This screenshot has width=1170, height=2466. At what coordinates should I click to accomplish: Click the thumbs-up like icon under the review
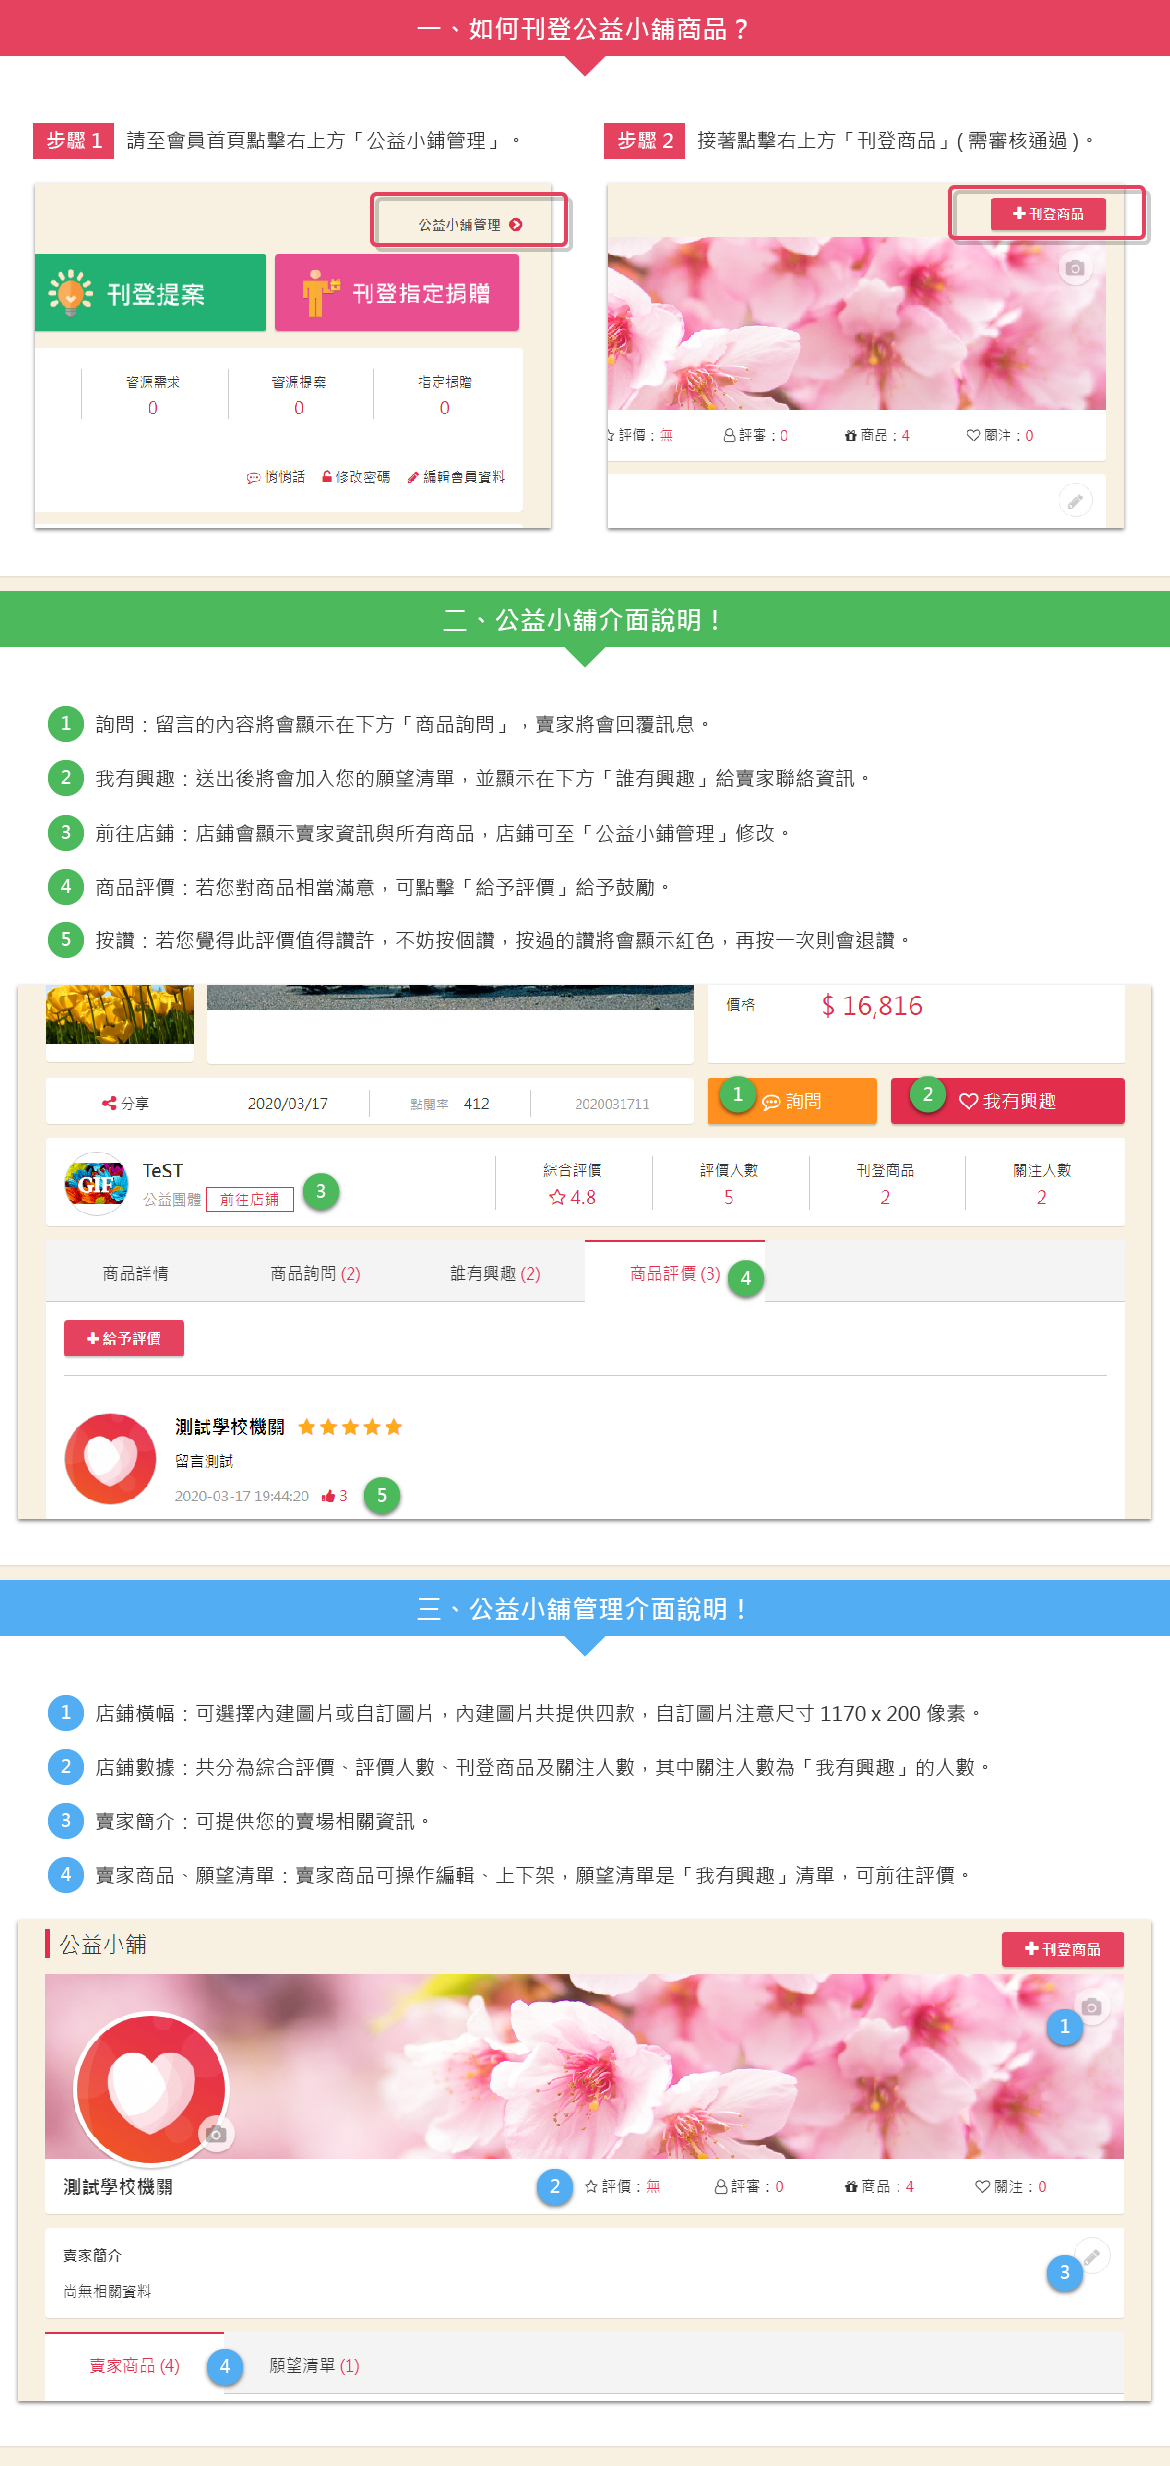click(x=328, y=1496)
